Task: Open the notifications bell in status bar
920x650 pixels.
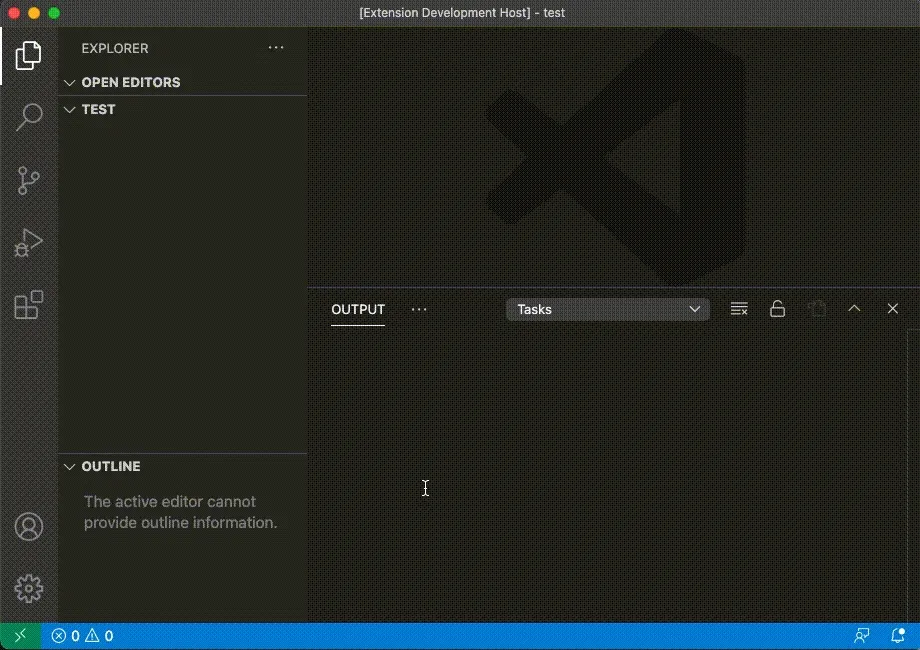Action: pos(897,636)
